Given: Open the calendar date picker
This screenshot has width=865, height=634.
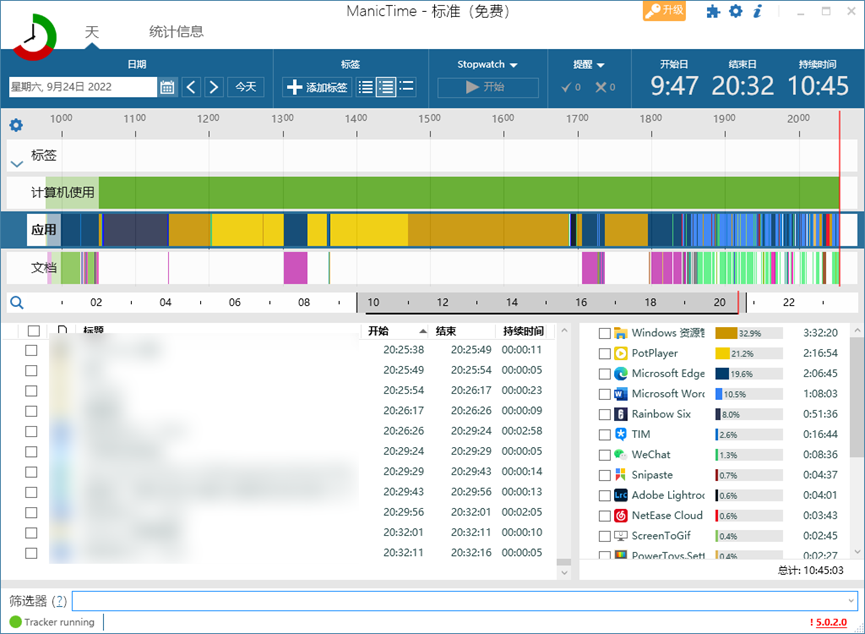Looking at the screenshot, I should [x=167, y=87].
